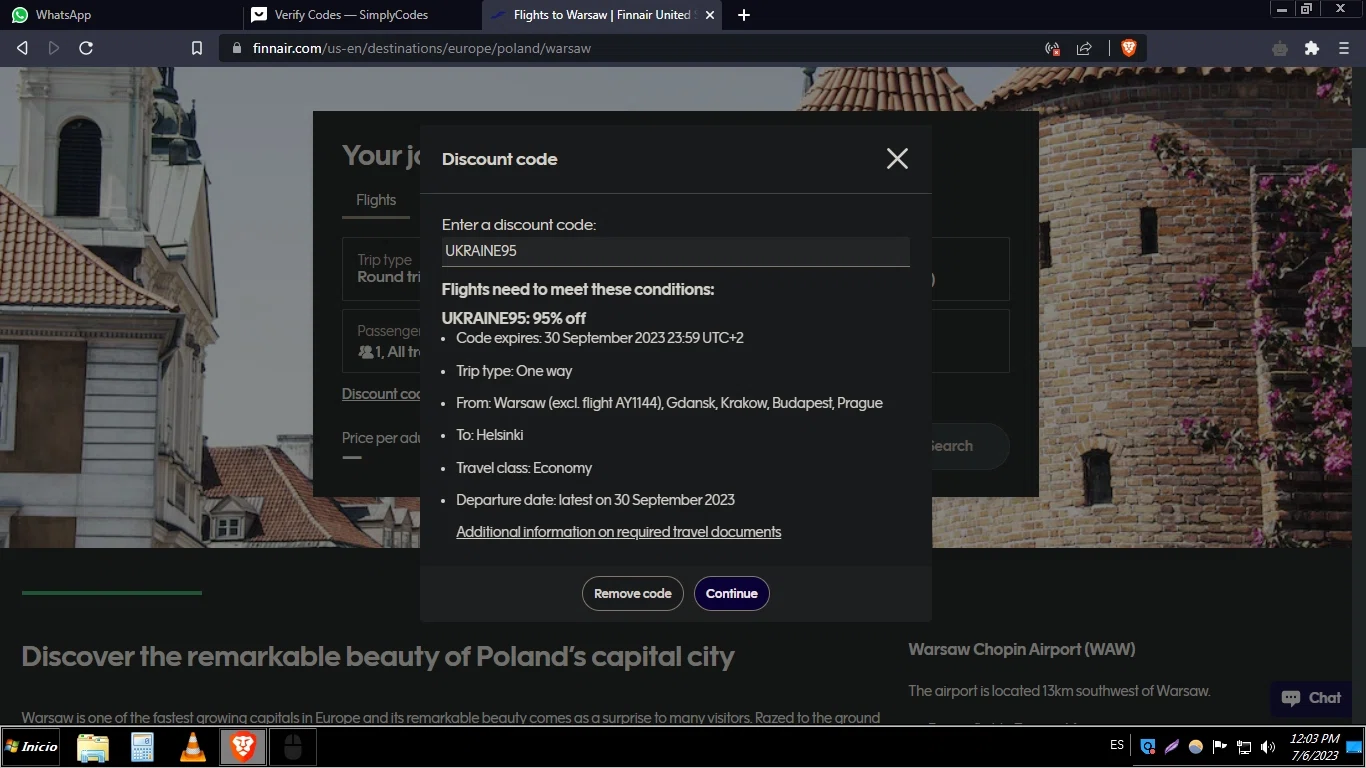Open the volume speaker tray icon
The width and height of the screenshot is (1366, 768).
pyautogui.click(x=1268, y=747)
